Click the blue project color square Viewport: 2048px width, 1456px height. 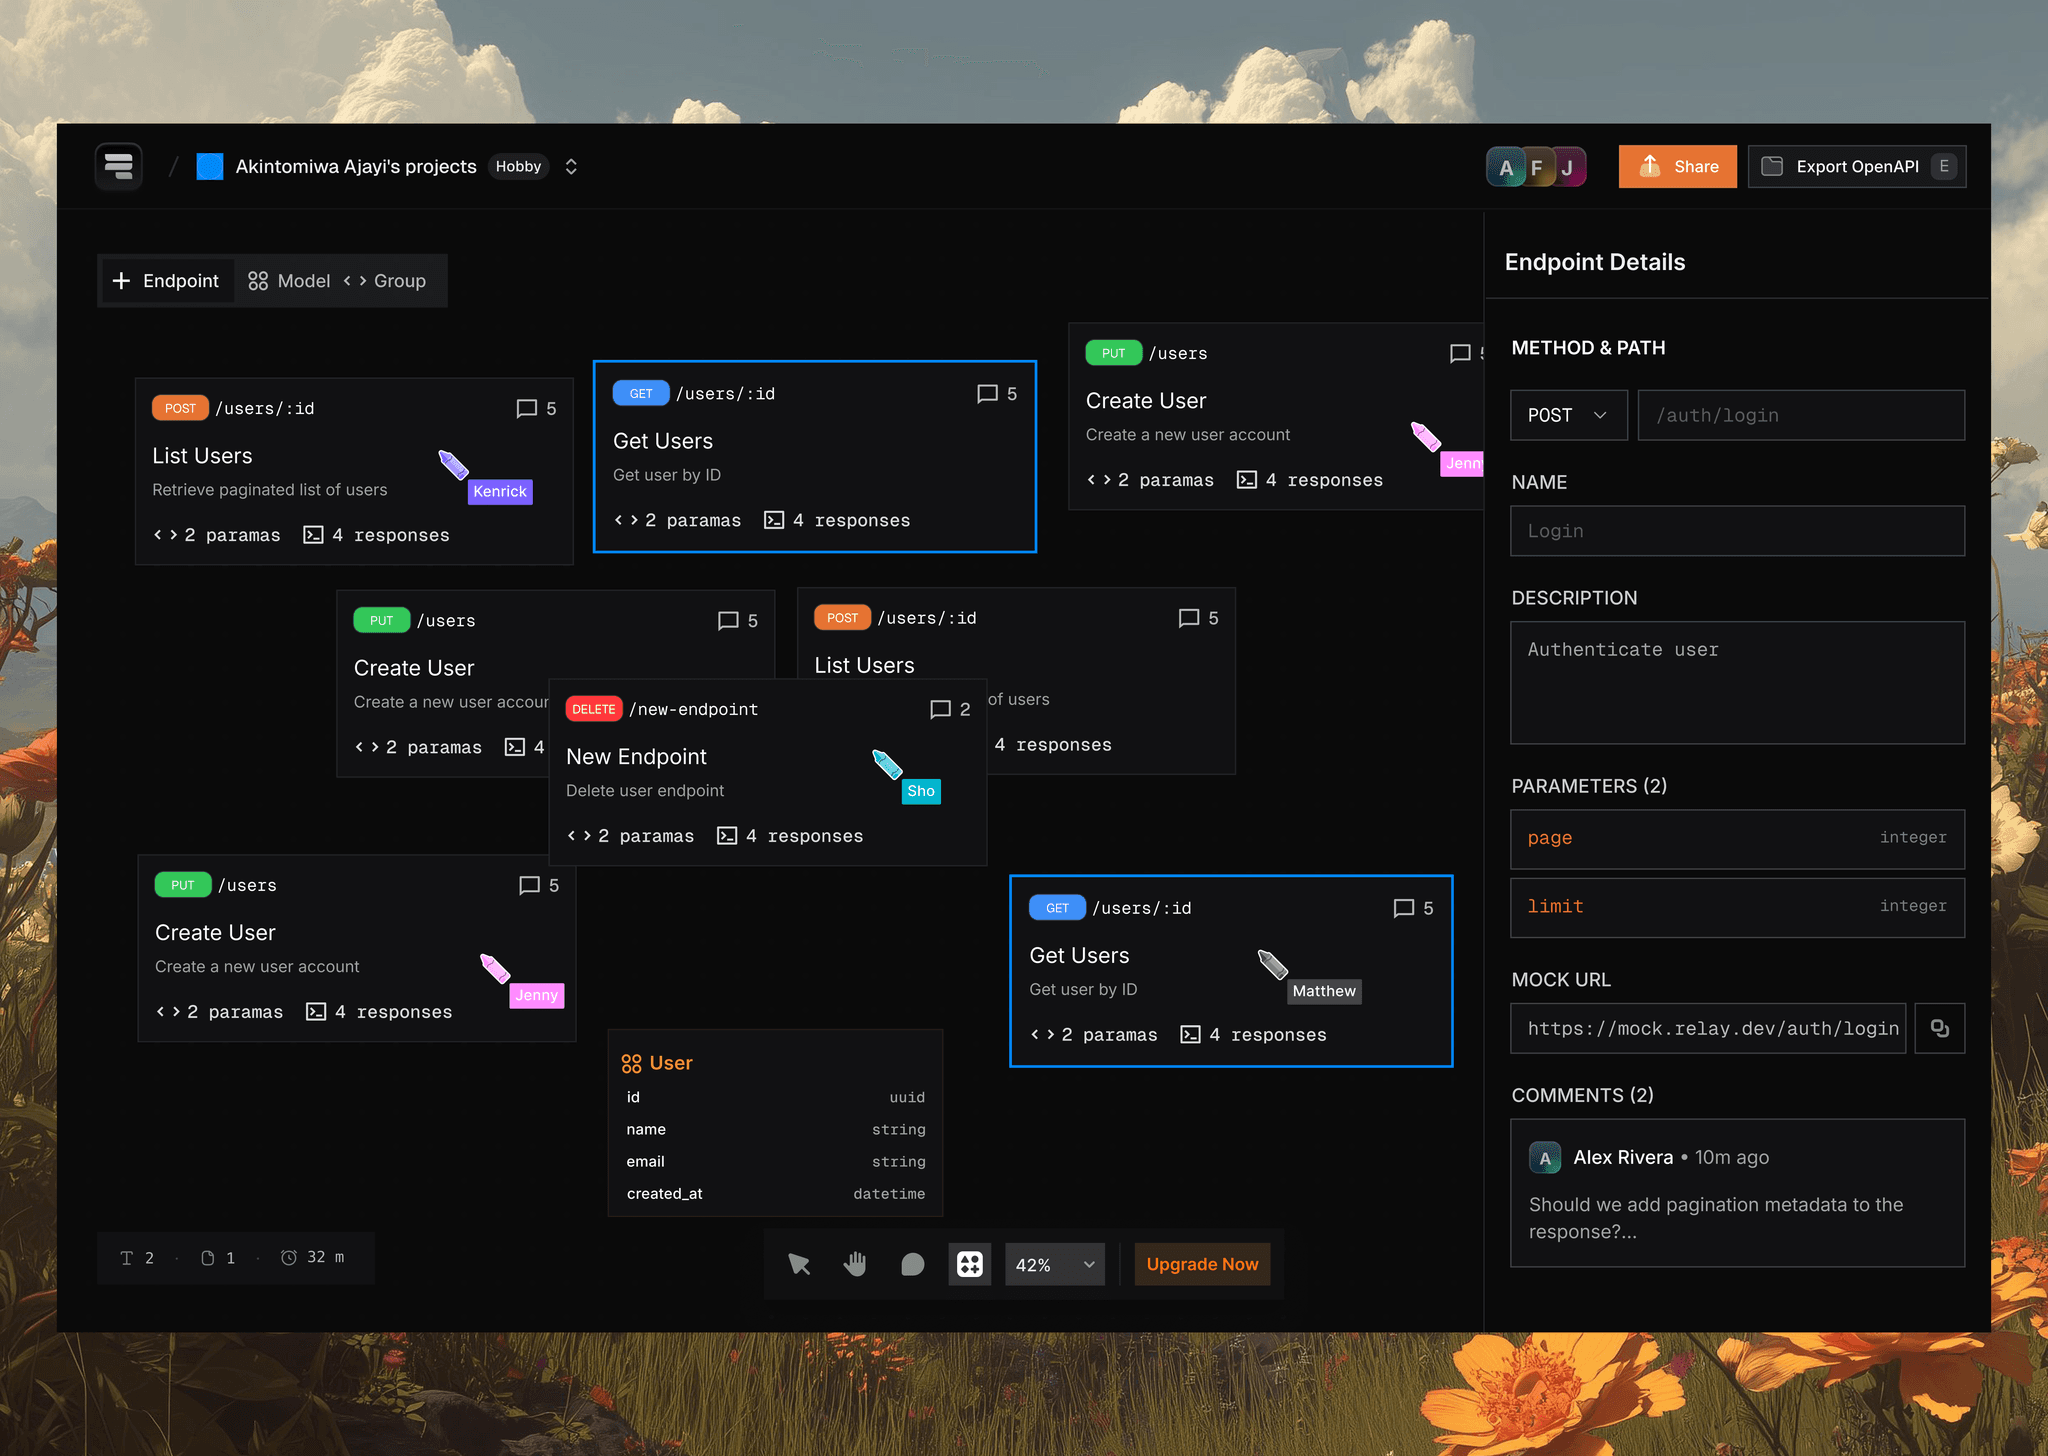(210, 166)
